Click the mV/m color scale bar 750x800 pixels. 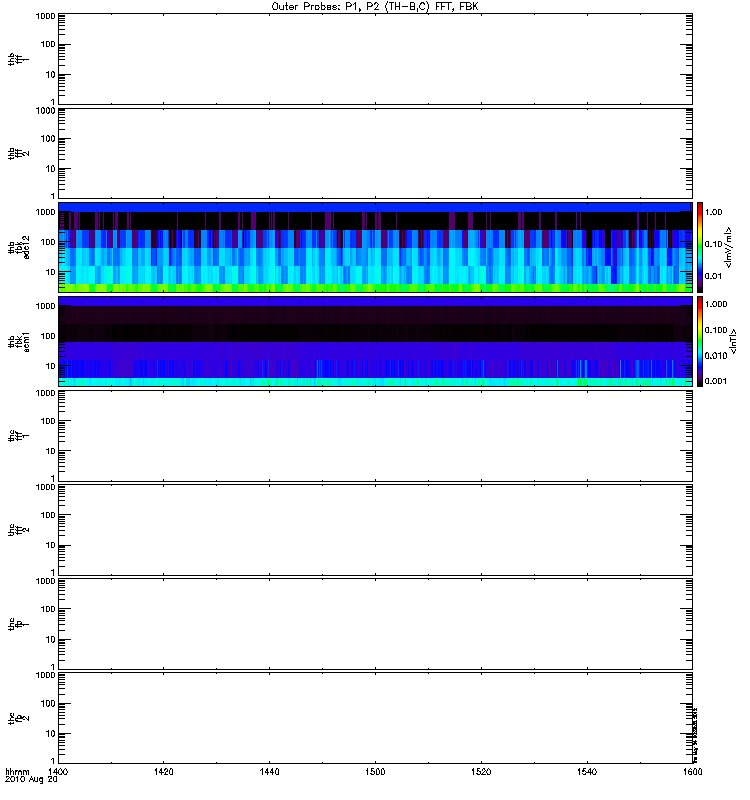point(700,247)
